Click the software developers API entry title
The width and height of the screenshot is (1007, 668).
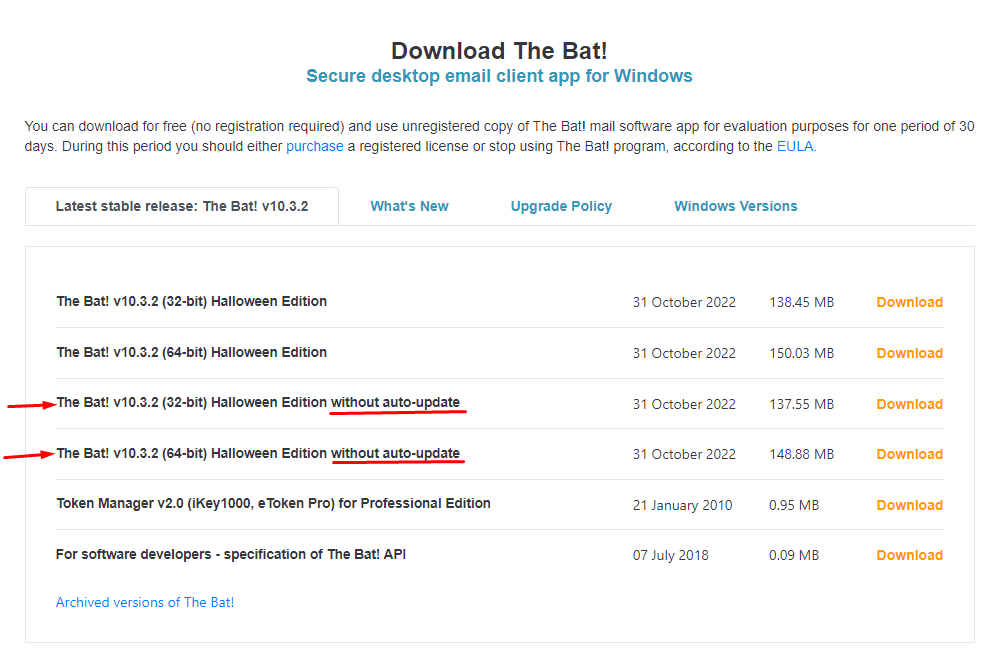[231, 554]
